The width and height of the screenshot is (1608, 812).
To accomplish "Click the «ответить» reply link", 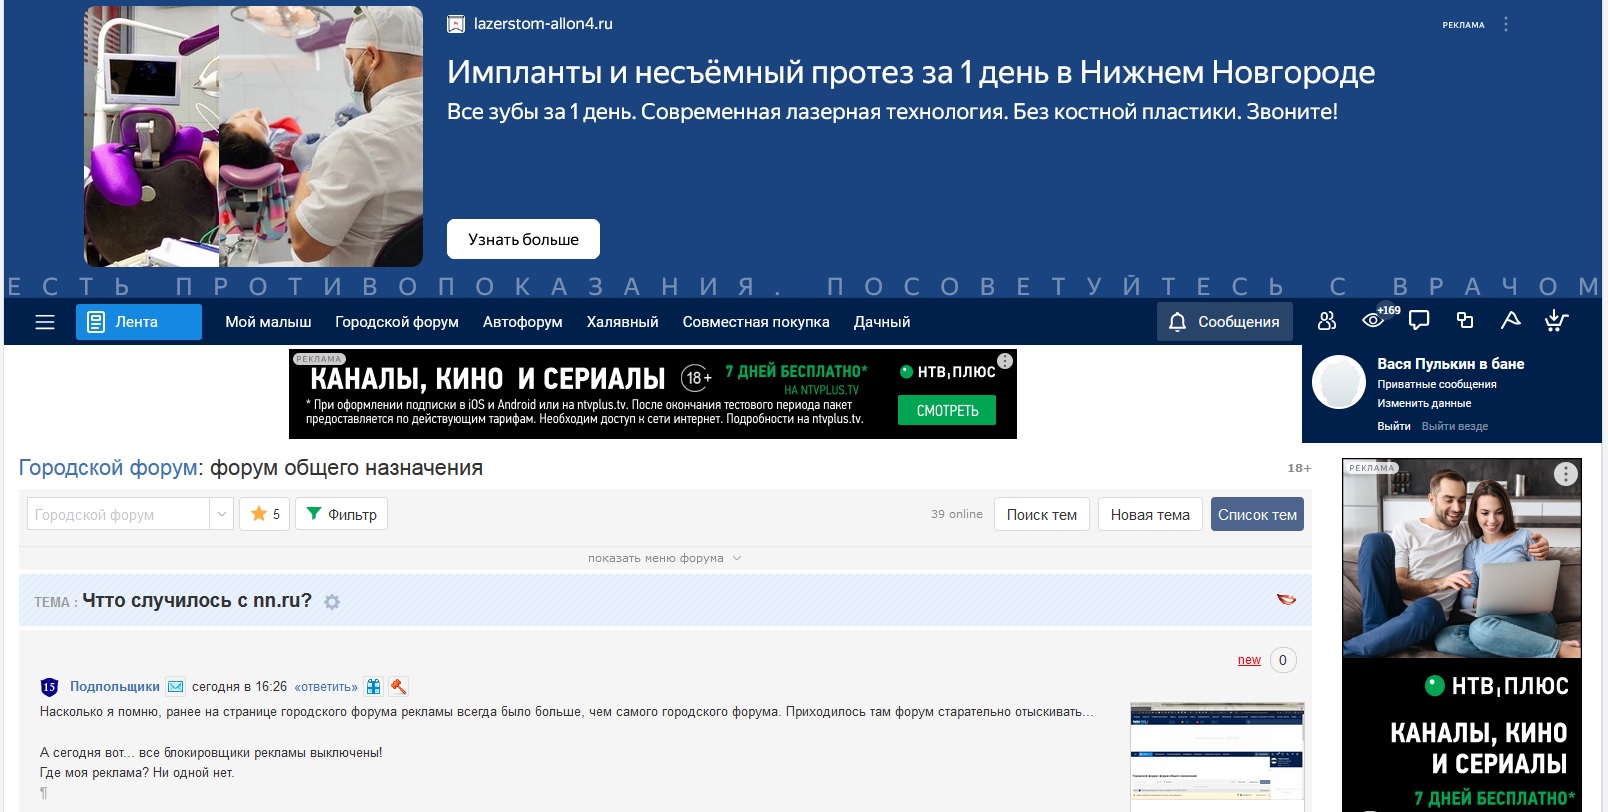I will pos(326,687).
